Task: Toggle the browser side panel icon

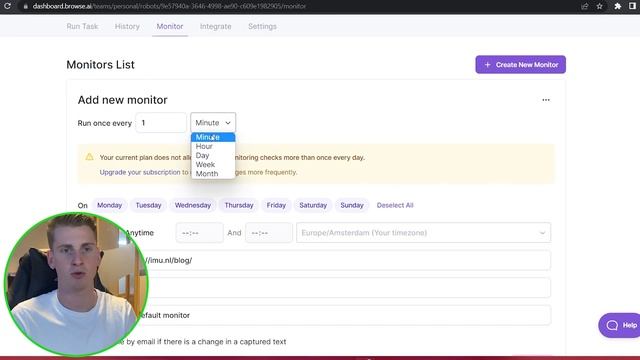Action: tap(633, 6)
